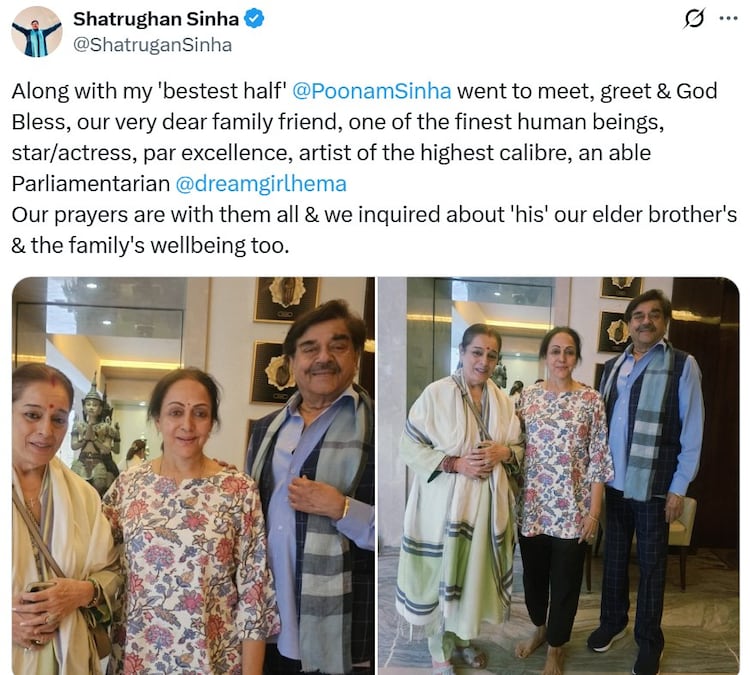Open the more options ellipsis menu
This screenshot has width=750, height=675.
tap(728, 19)
